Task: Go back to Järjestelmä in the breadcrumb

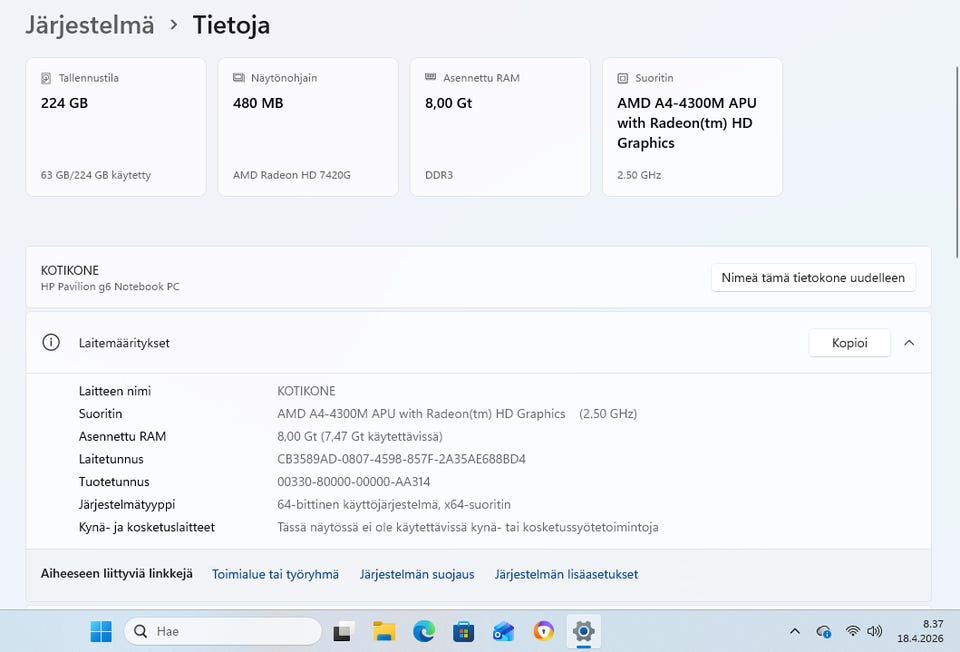Action: [x=90, y=25]
